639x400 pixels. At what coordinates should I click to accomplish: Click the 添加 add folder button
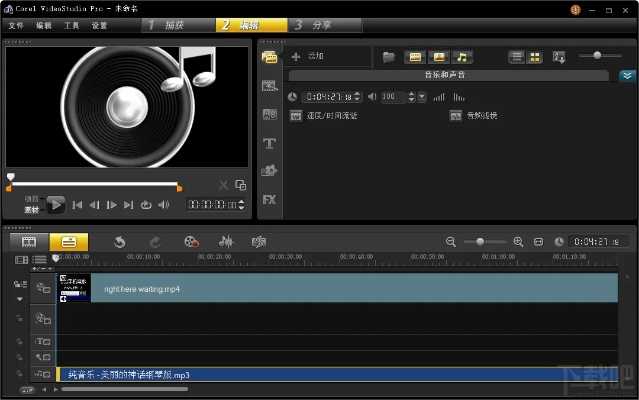click(308, 57)
